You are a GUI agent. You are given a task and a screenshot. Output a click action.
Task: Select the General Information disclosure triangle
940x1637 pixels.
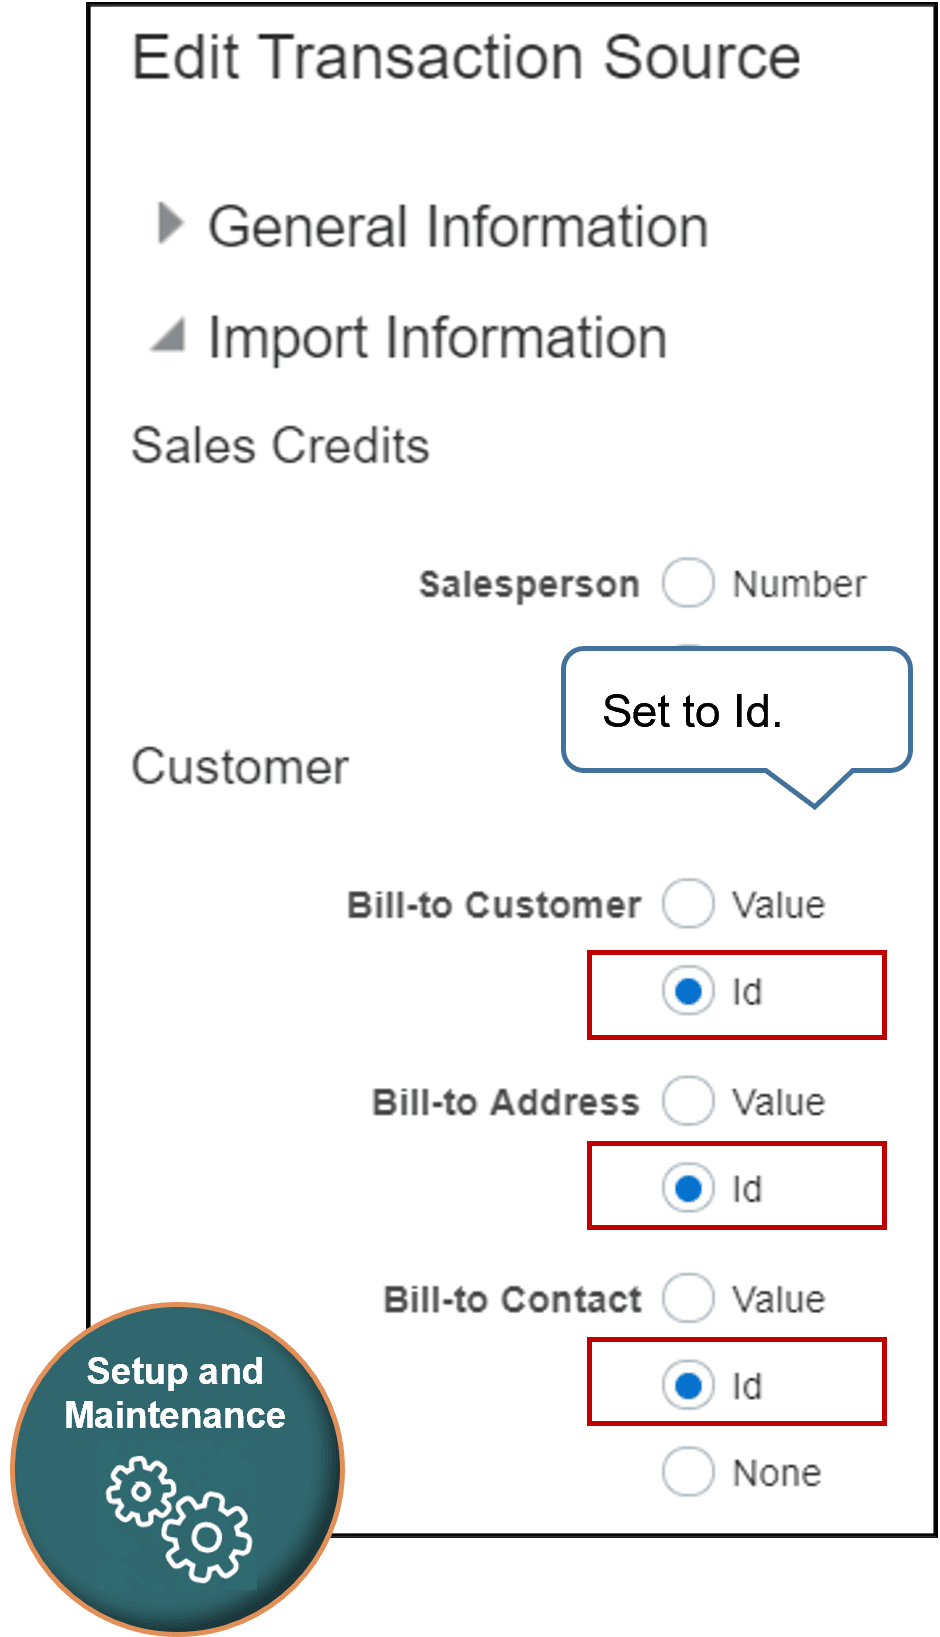click(174, 222)
